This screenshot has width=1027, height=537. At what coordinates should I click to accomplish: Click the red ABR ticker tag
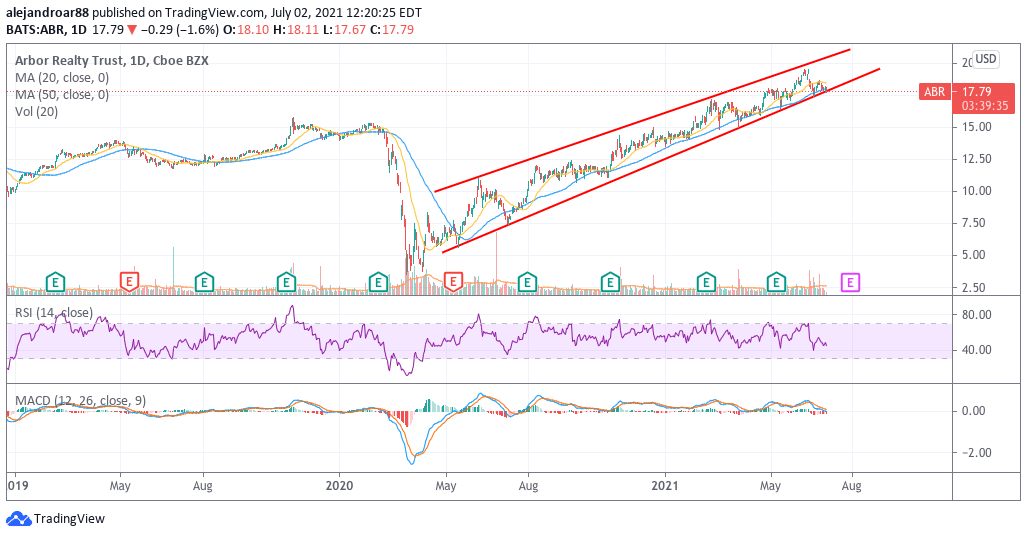(x=934, y=92)
